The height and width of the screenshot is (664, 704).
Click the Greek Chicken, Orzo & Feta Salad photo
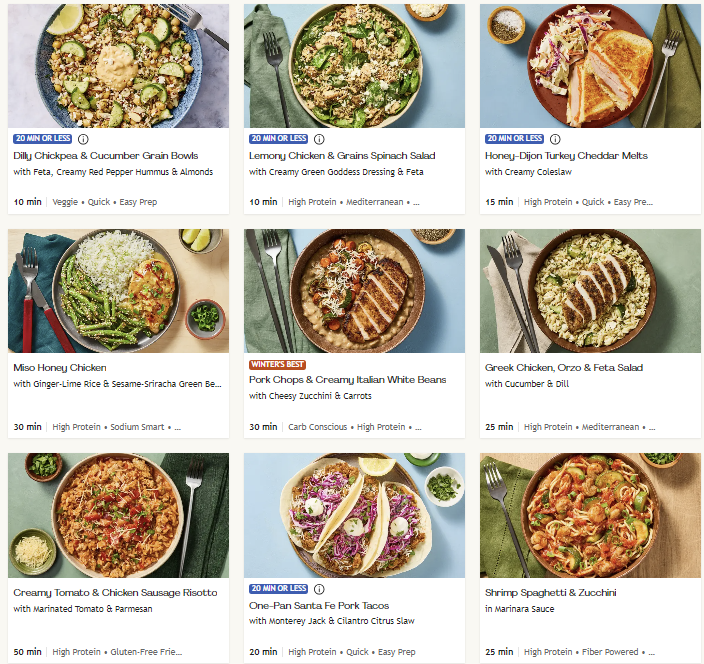590,290
